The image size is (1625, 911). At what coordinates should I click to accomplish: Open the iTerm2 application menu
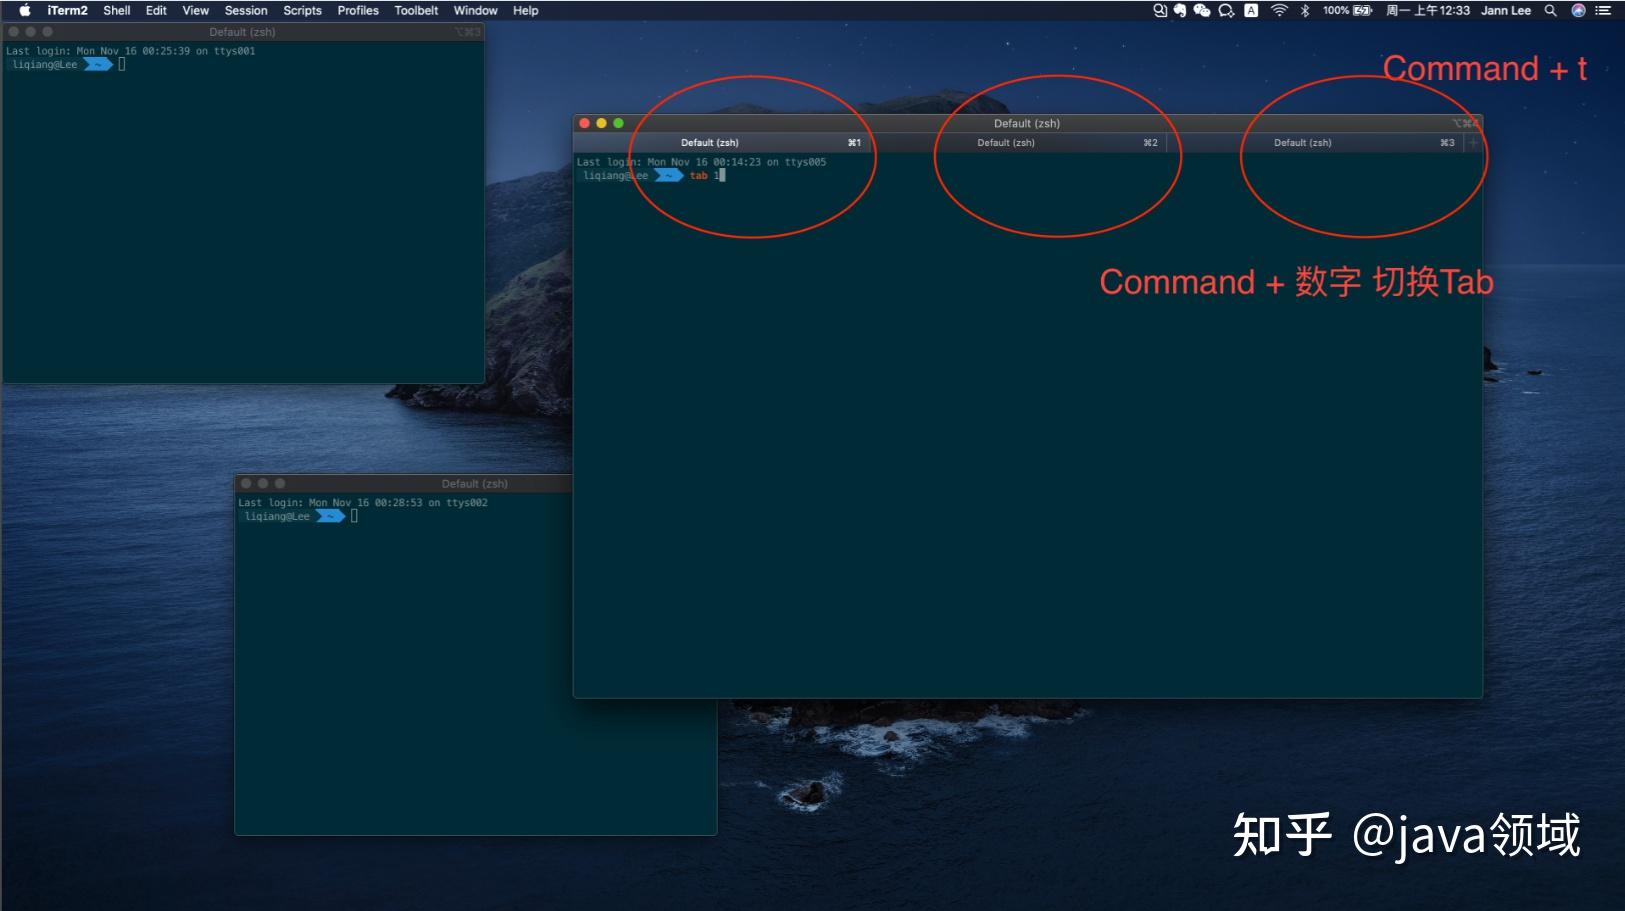pyautogui.click(x=67, y=11)
